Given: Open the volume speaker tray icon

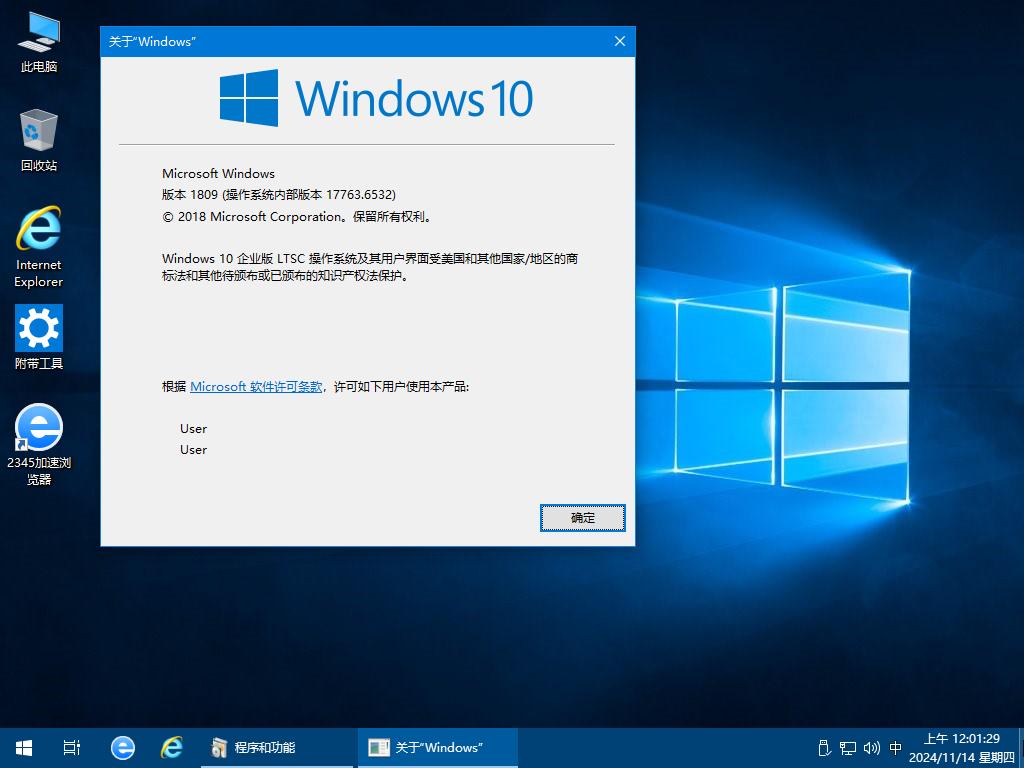Looking at the screenshot, I should 872,748.
